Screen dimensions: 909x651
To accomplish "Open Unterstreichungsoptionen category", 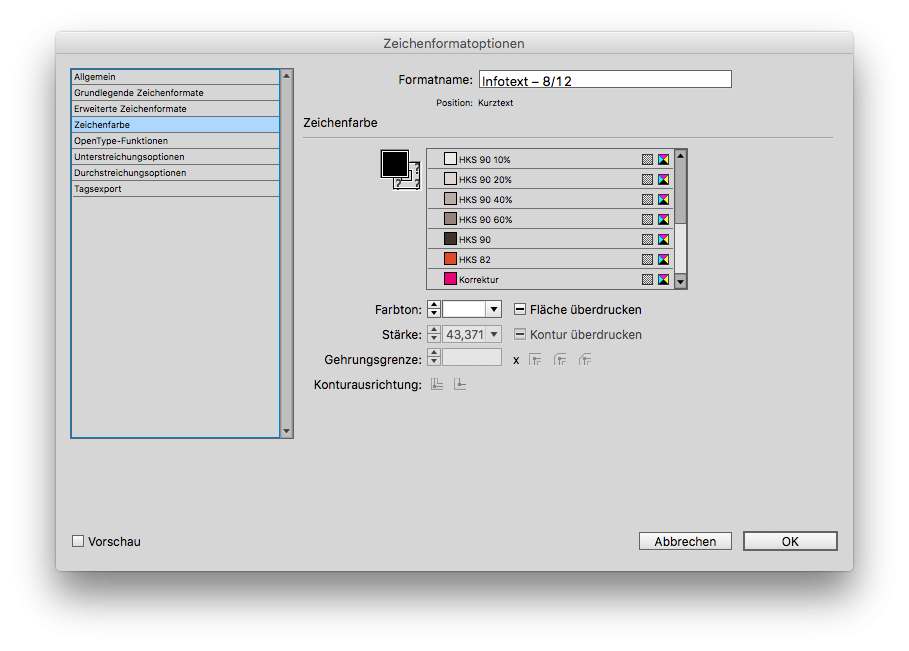I will tap(175, 157).
